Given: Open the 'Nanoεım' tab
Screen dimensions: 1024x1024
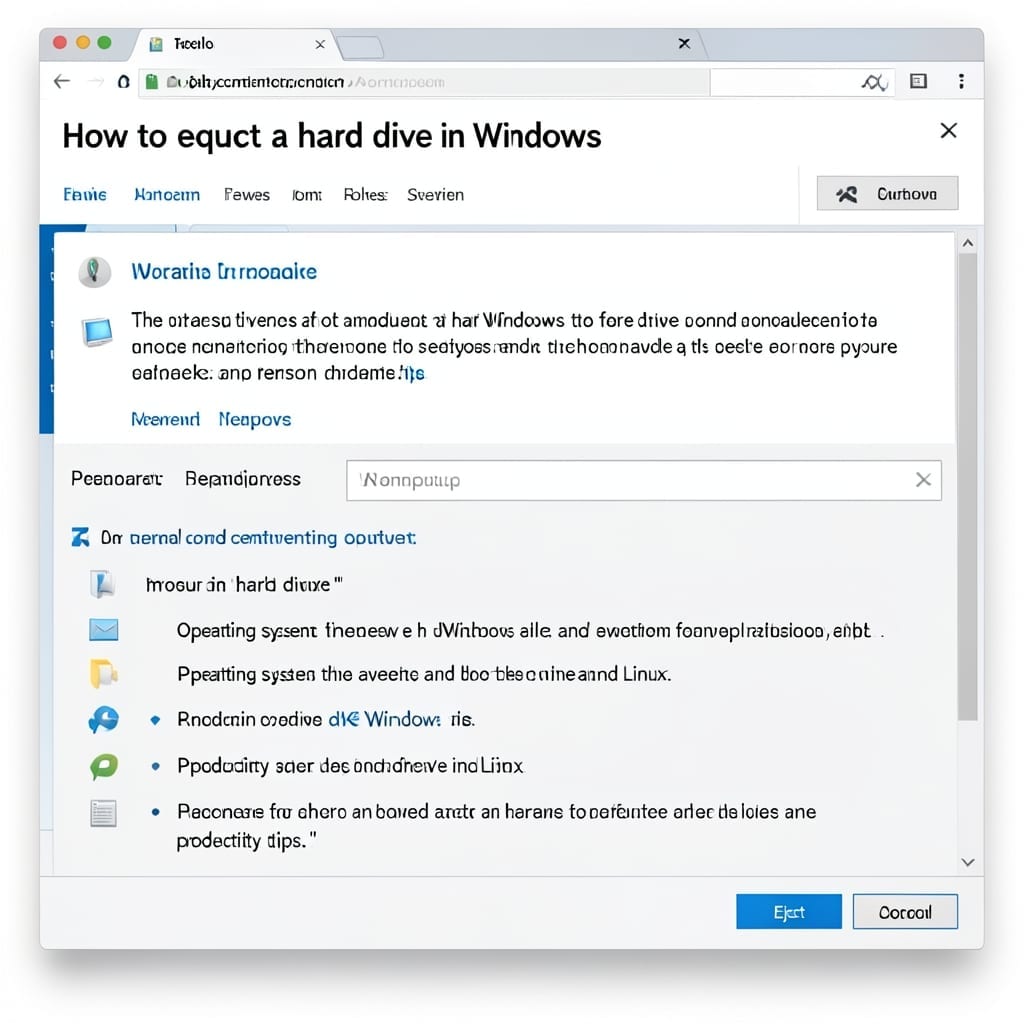Looking at the screenshot, I should point(167,195).
